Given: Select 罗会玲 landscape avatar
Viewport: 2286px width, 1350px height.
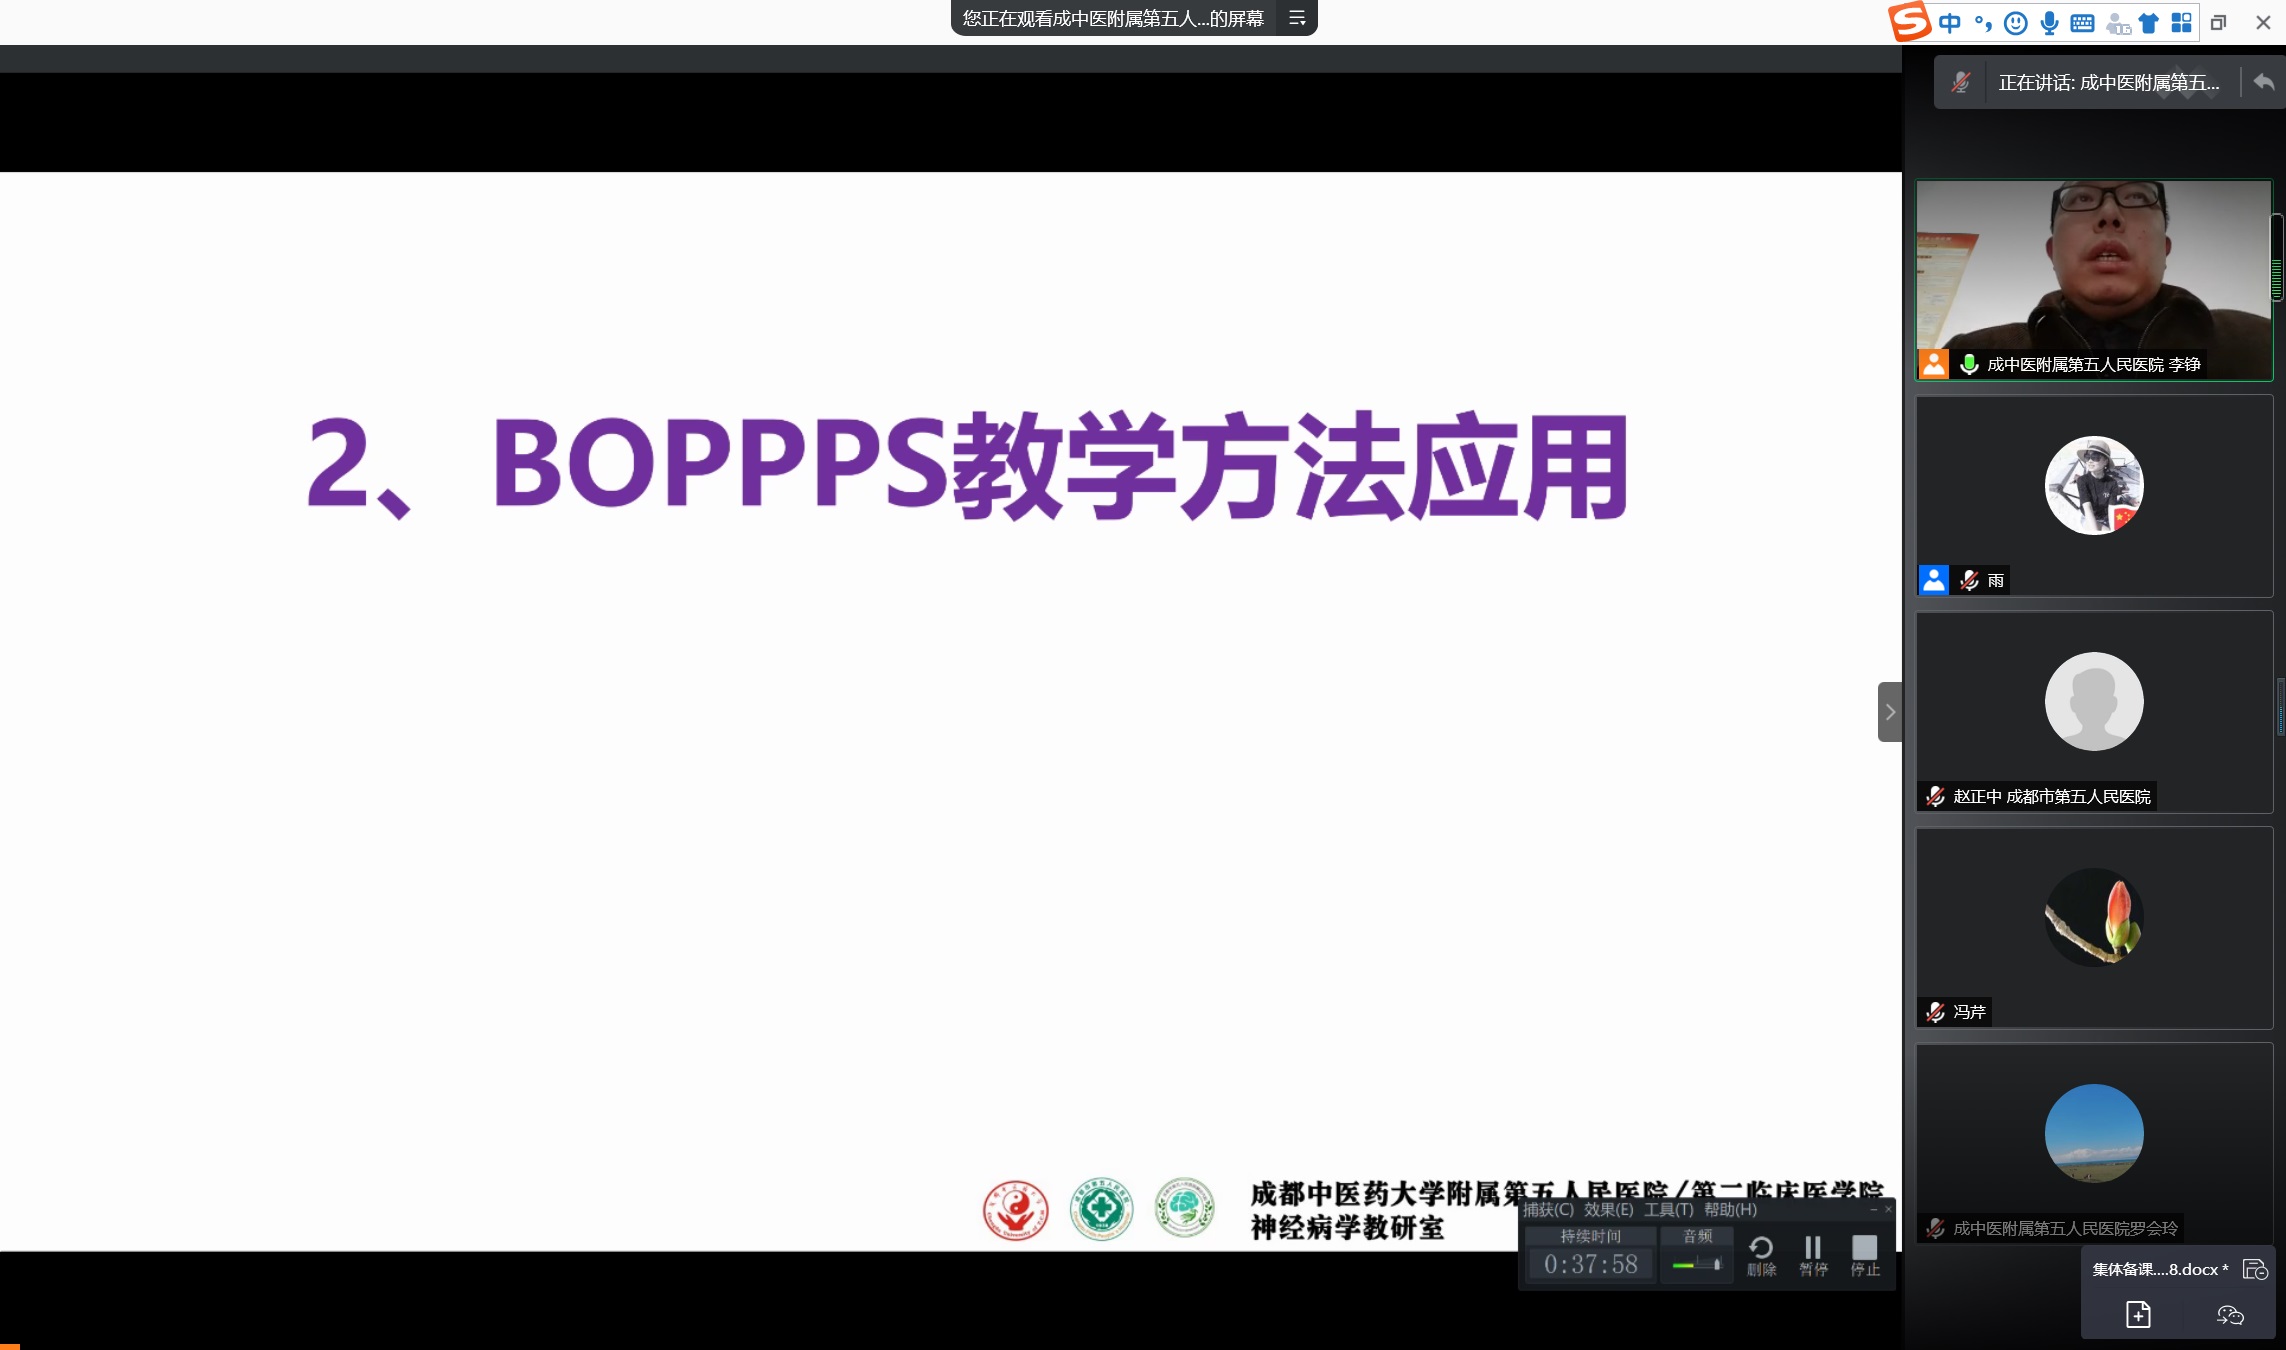Looking at the screenshot, I should (2094, 1133).
